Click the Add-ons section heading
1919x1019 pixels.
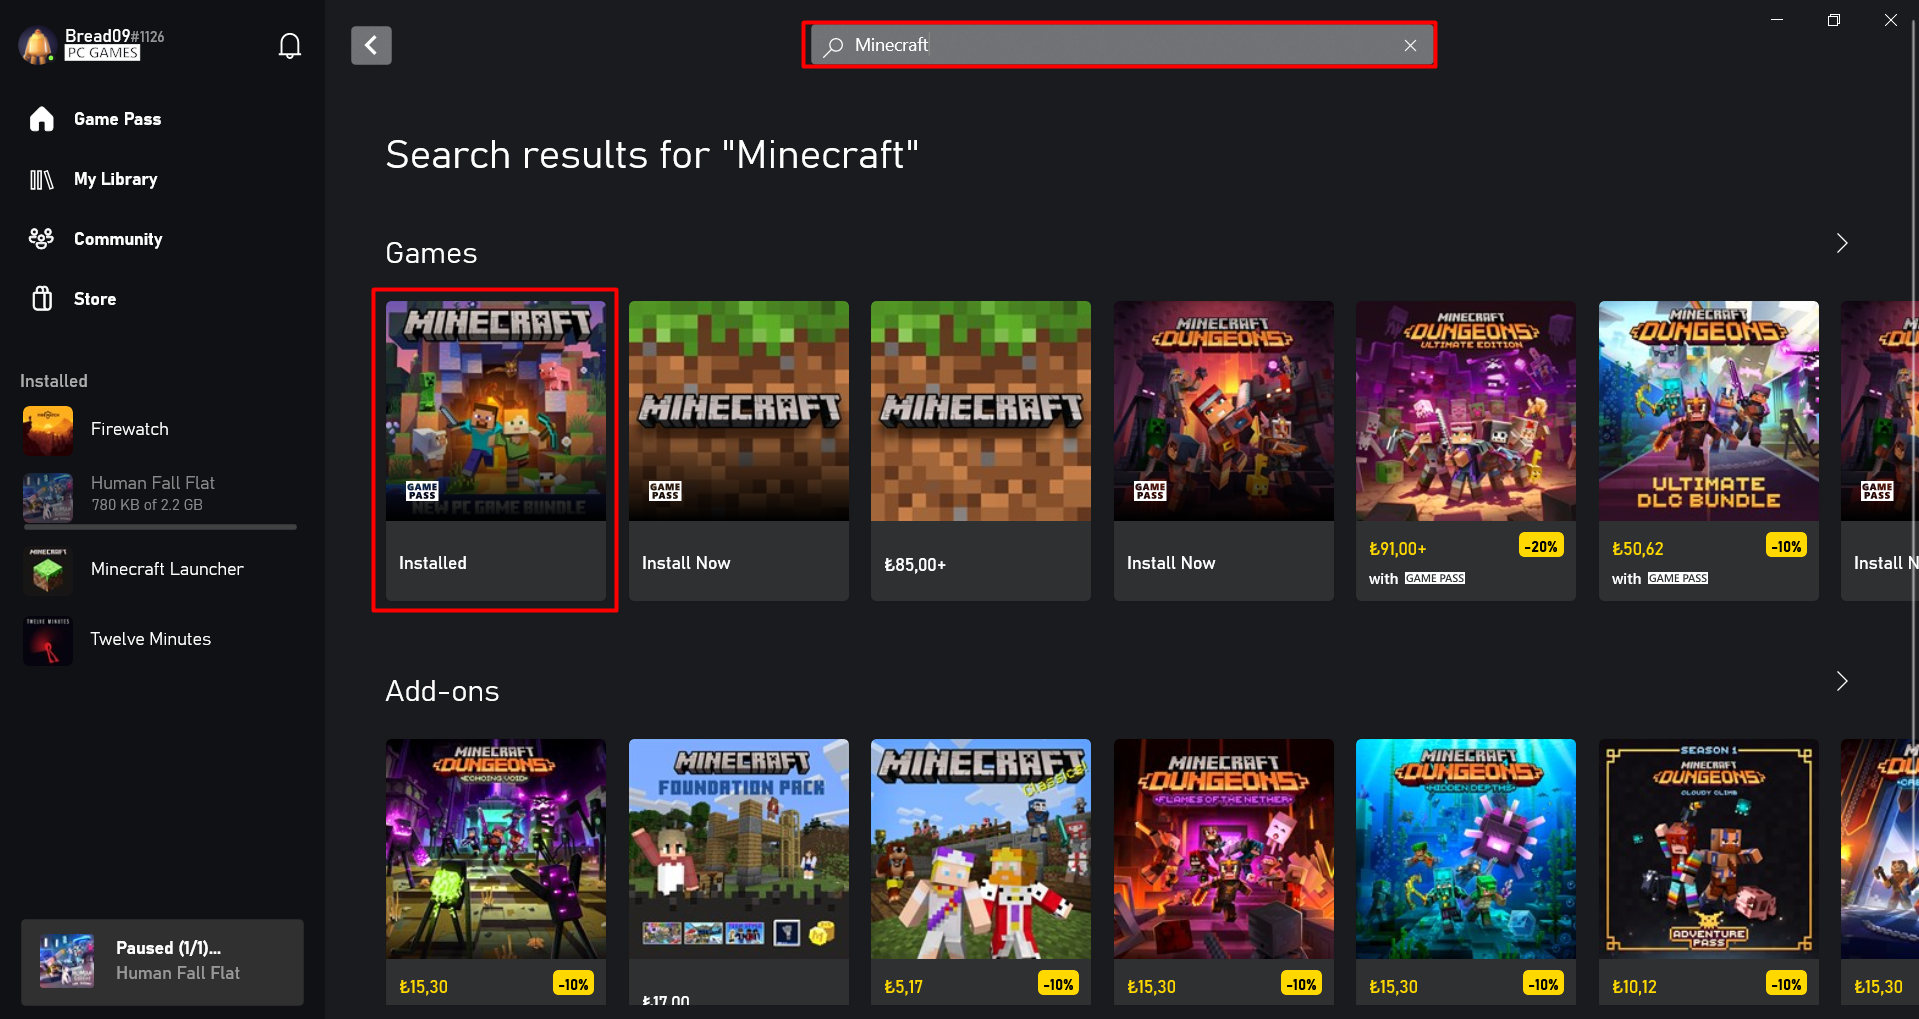pyautogui.click(x=442, y=691)
